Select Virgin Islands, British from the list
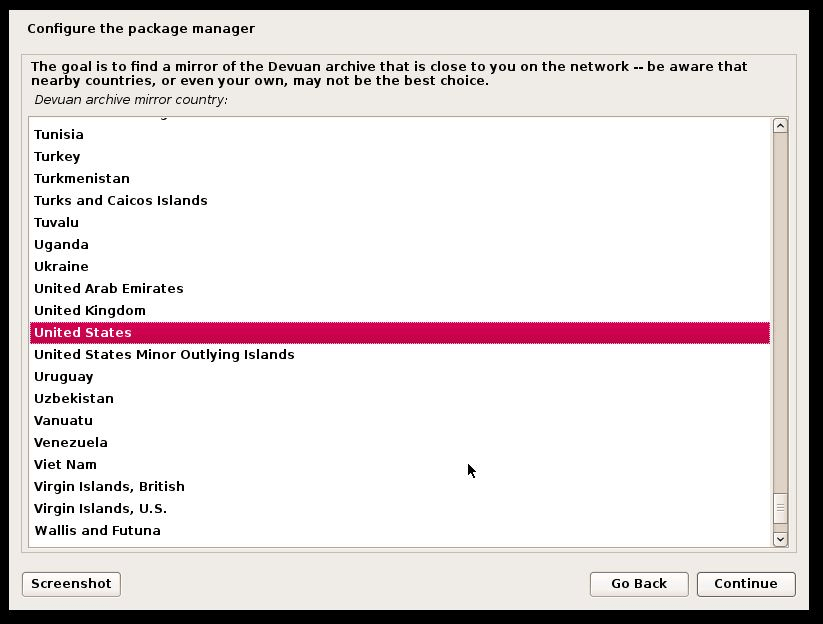This screenshot has width=823, height=624. coord(108,486)
